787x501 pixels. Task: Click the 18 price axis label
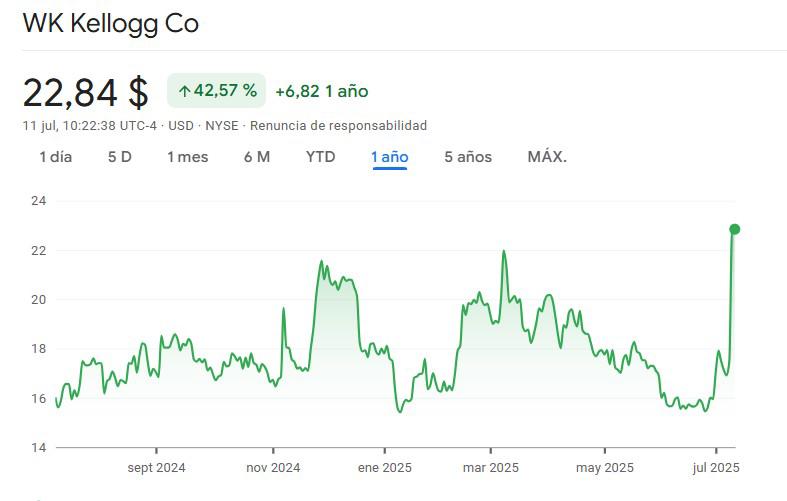coord(39,349)
